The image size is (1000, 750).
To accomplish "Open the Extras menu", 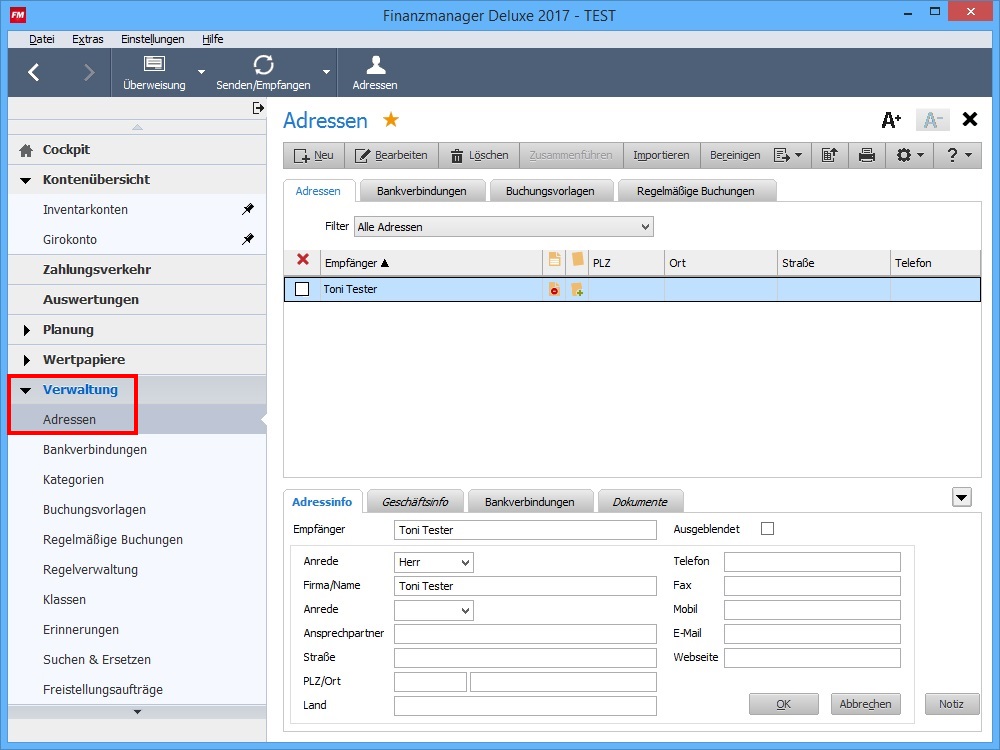I will click(87, 39).
